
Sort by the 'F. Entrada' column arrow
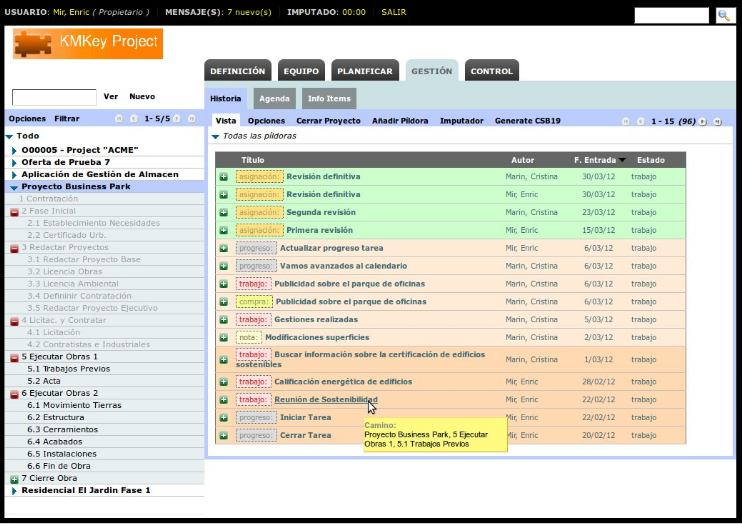pos(622,160)
